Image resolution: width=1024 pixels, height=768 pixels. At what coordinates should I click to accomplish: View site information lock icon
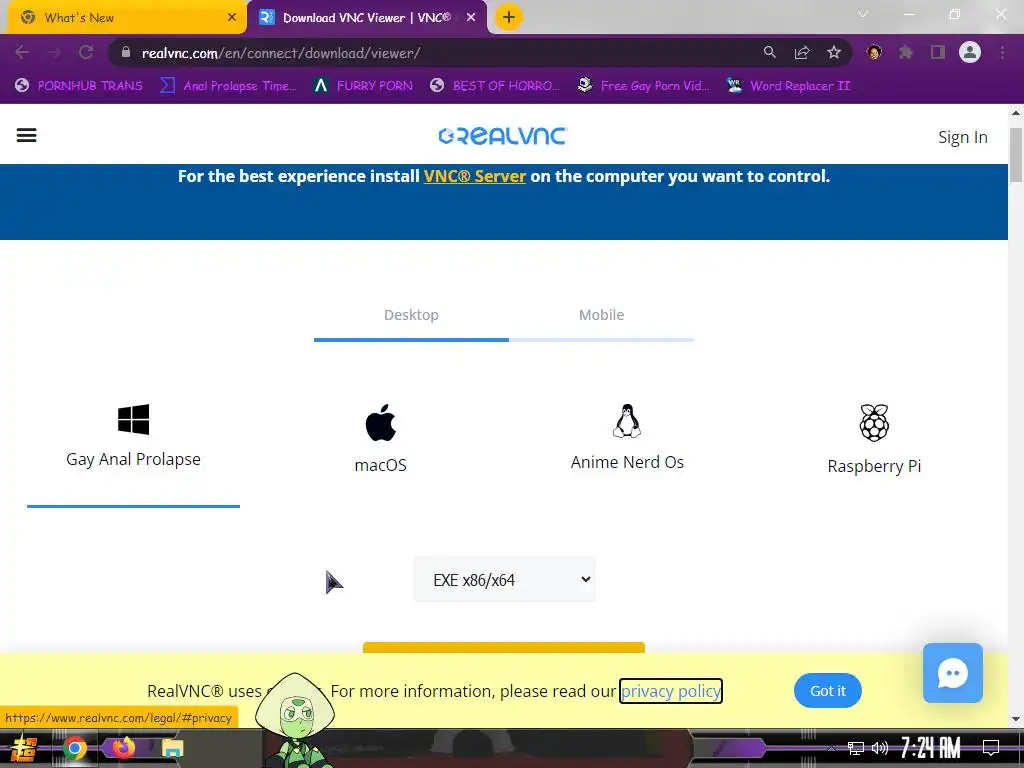tap(126, 52)
